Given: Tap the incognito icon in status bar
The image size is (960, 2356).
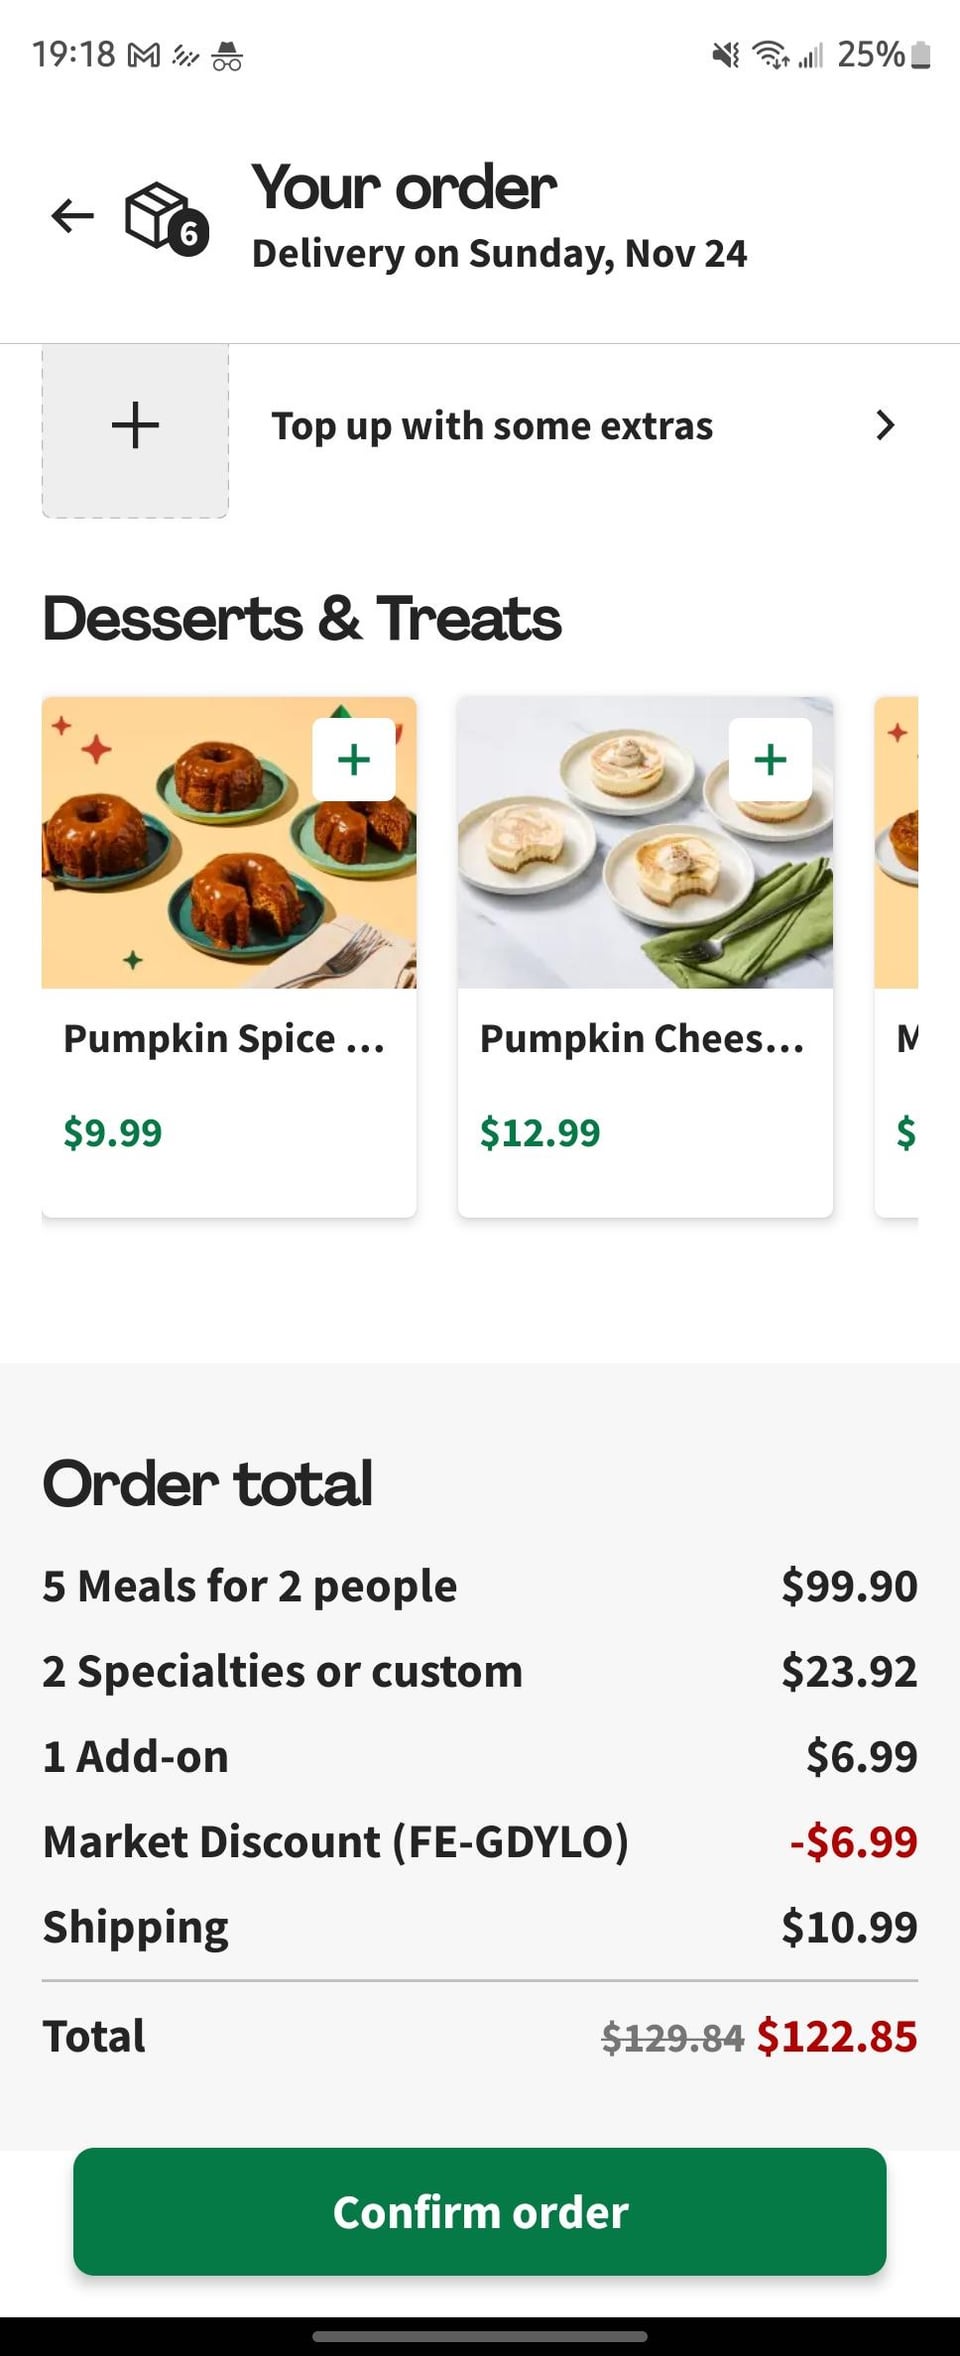Looking at the screenshot, I should [227, 56].
